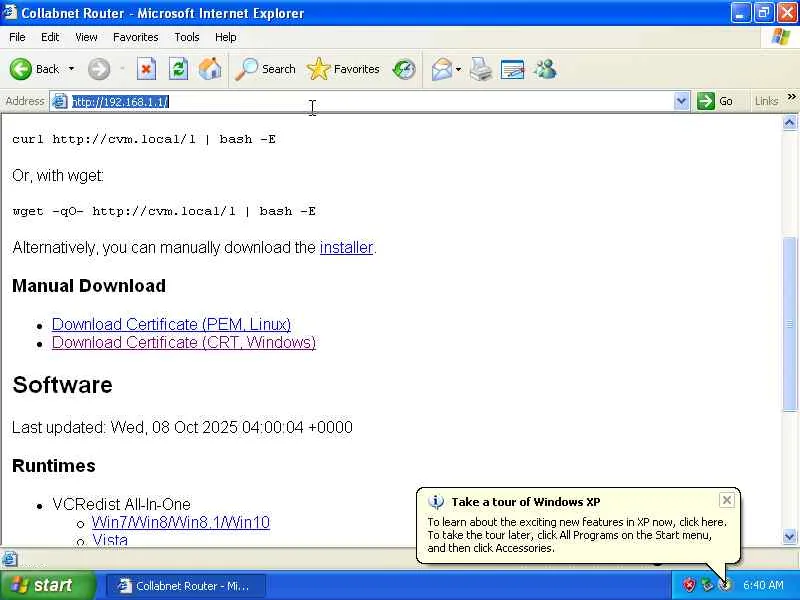The height and width of the screenshot is (600, 800).
Task: Click the VCRedist All-In-One list item
Action: coord(121,504)
